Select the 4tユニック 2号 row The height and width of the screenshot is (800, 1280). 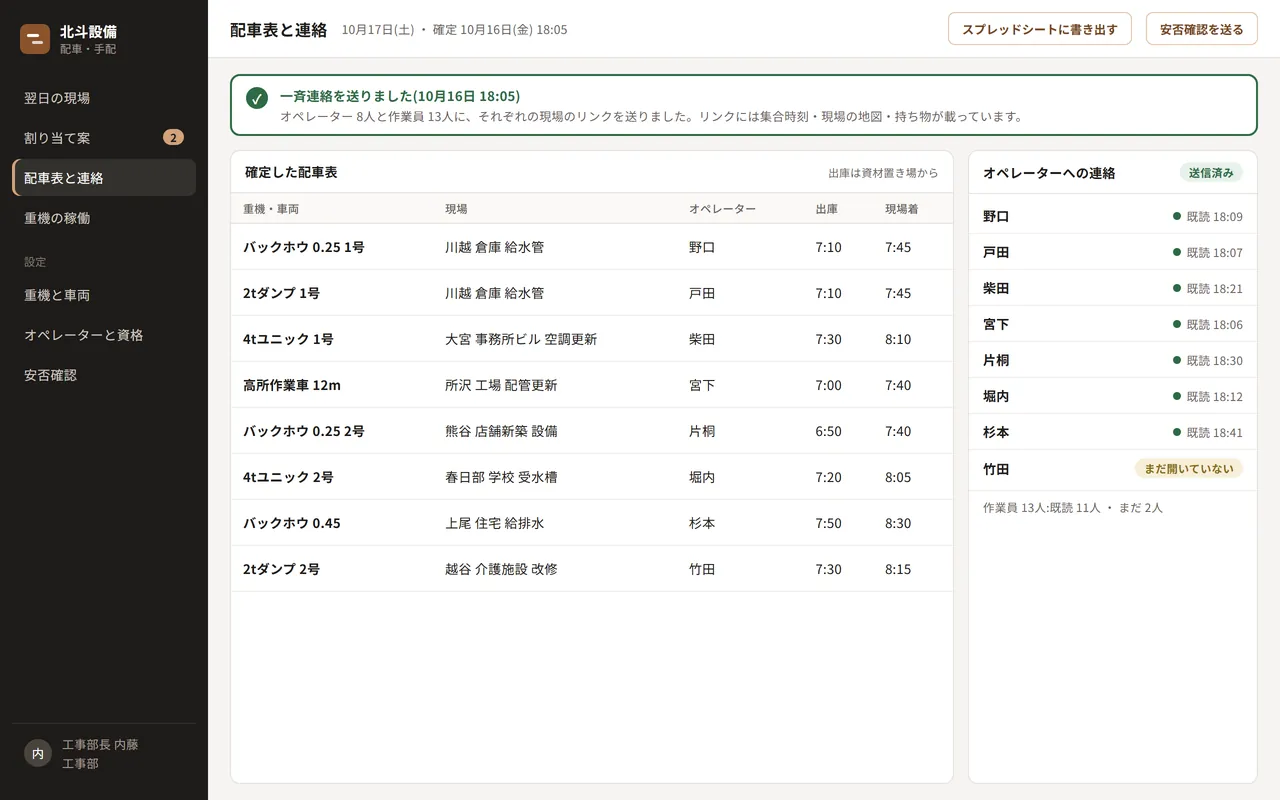coord(592,477)
